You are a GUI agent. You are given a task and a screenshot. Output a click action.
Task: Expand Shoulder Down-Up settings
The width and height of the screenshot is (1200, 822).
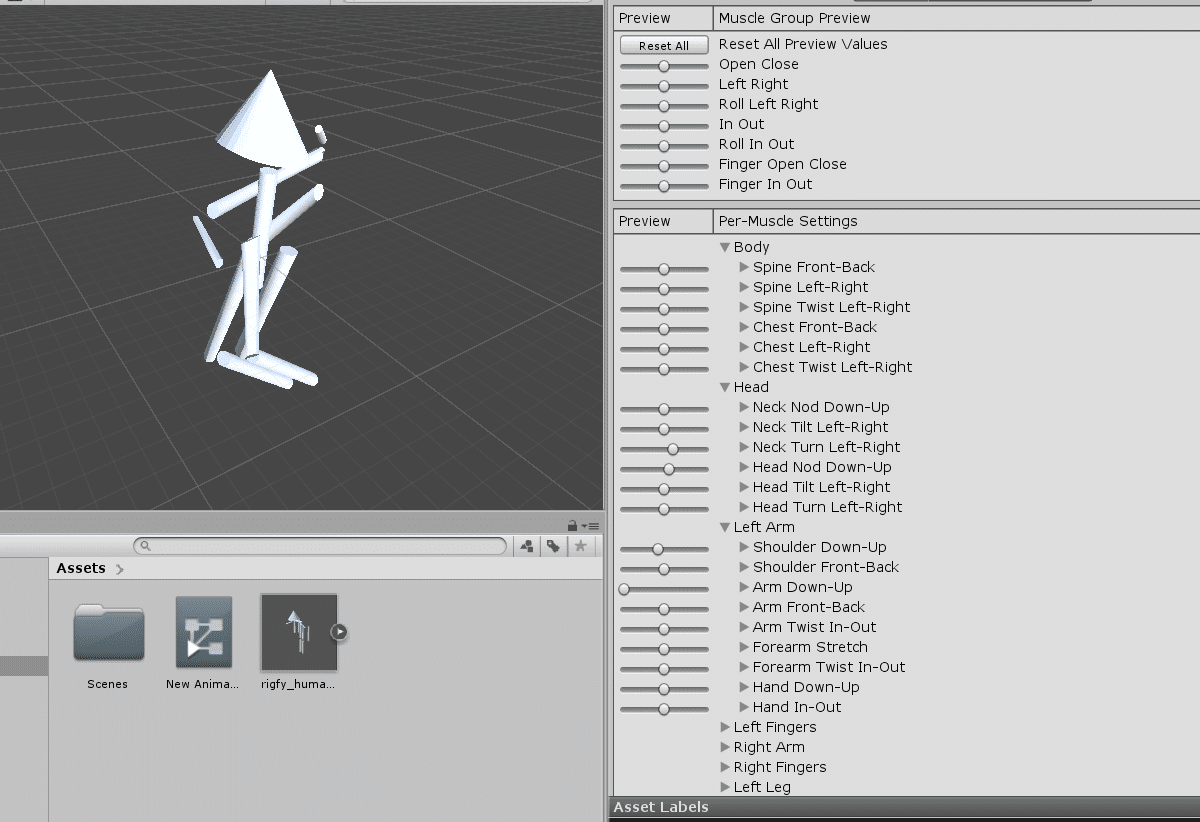point(744,547)
